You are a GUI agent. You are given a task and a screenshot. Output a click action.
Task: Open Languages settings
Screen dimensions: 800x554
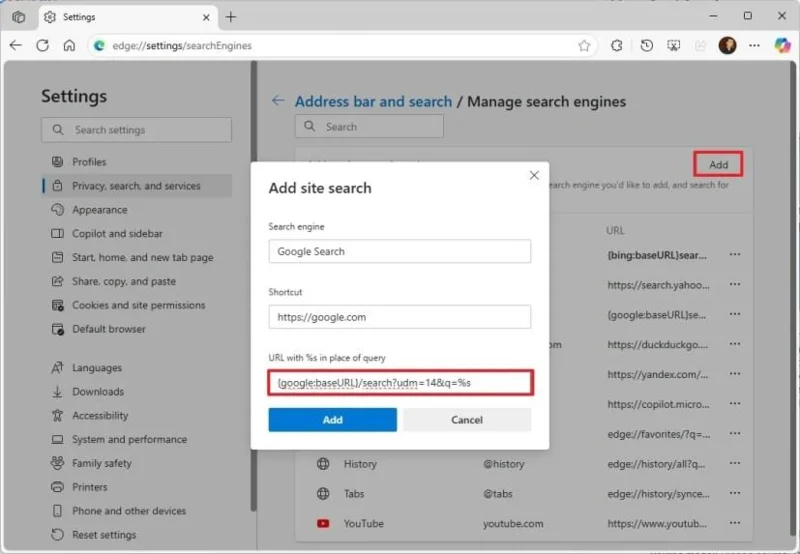[x=136, y=368]
